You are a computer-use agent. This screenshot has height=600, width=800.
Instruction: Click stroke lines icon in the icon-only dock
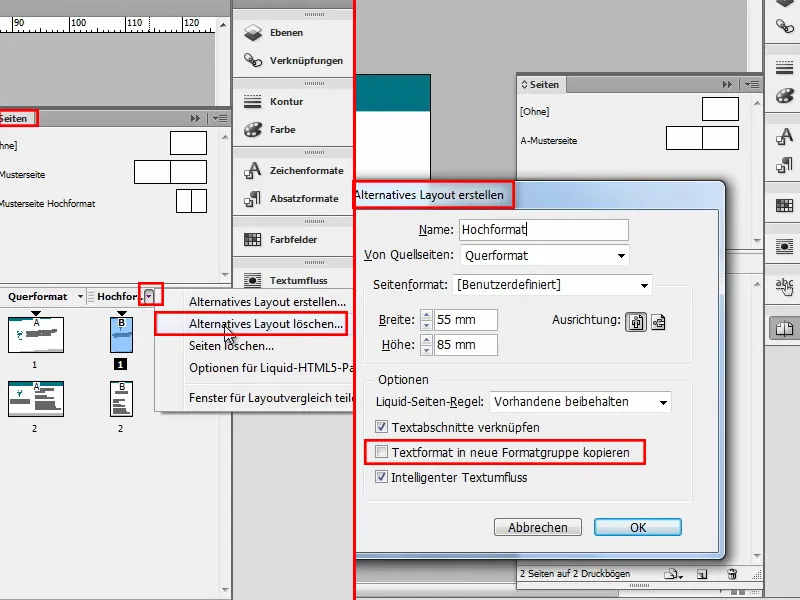784,67
